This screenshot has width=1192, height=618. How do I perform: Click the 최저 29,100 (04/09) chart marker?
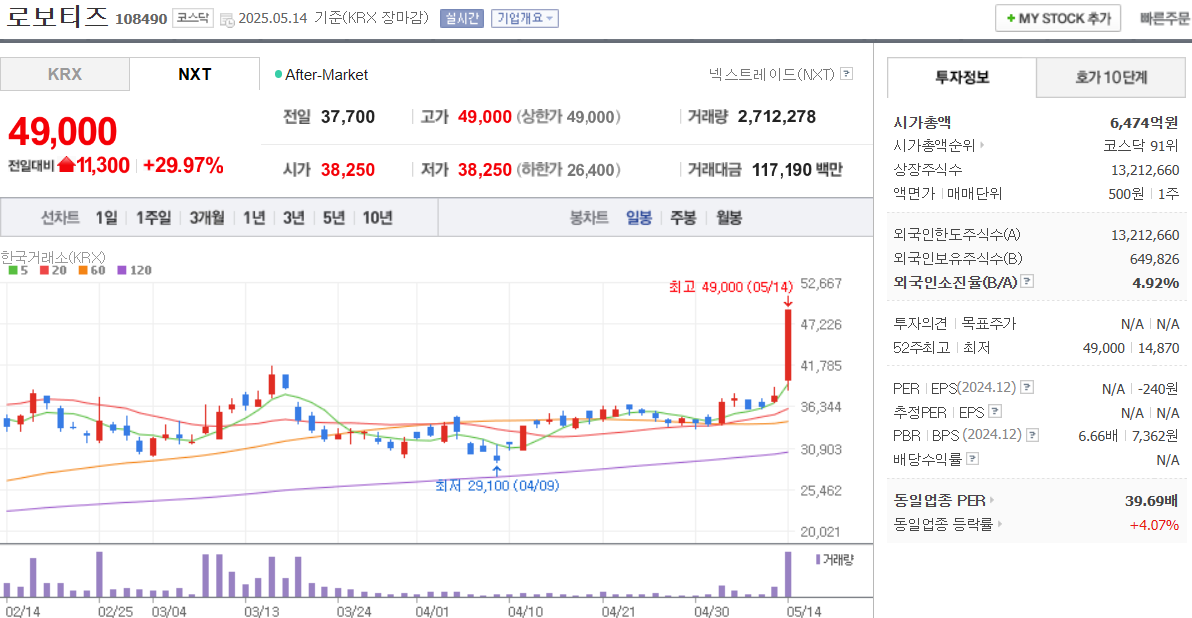[496, 485]
